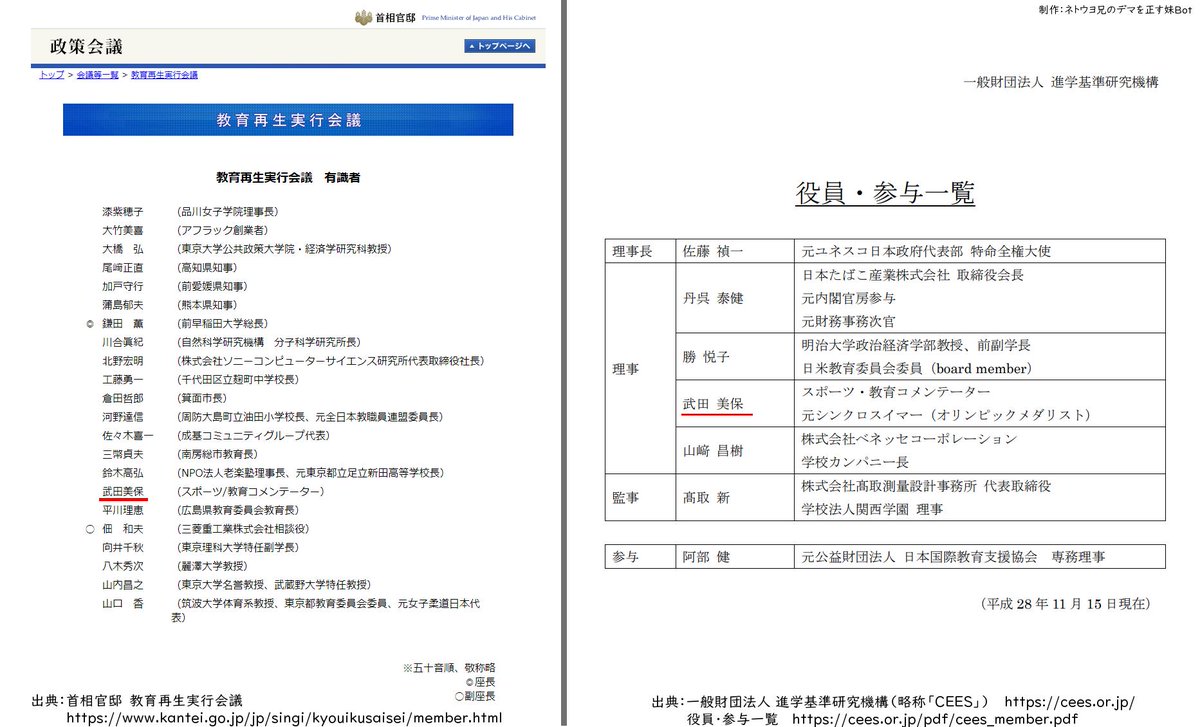
Task: Click the kantei.go.jp member.html URL text
Action: 284,718
